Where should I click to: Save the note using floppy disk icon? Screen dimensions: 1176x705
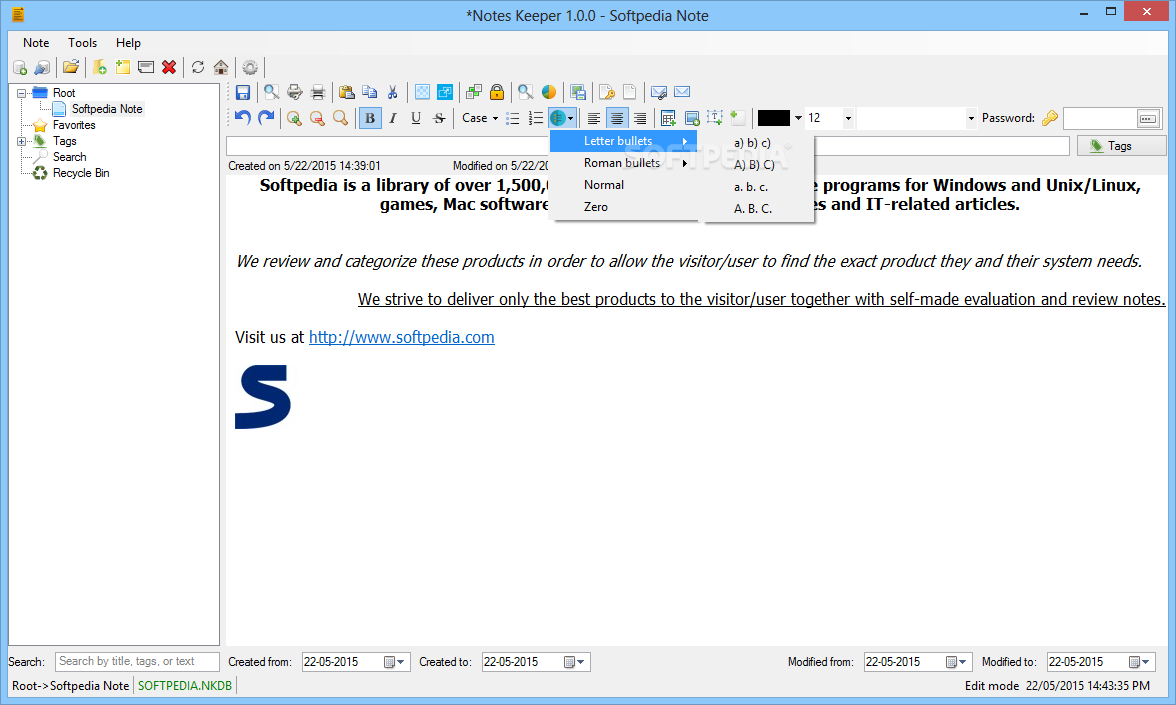[x=243, y=92]
